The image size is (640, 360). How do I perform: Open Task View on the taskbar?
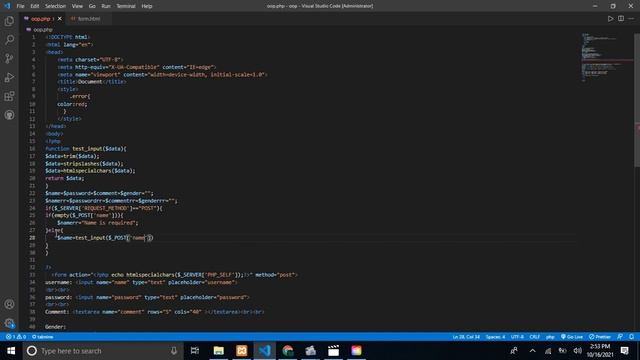point(195,351)
